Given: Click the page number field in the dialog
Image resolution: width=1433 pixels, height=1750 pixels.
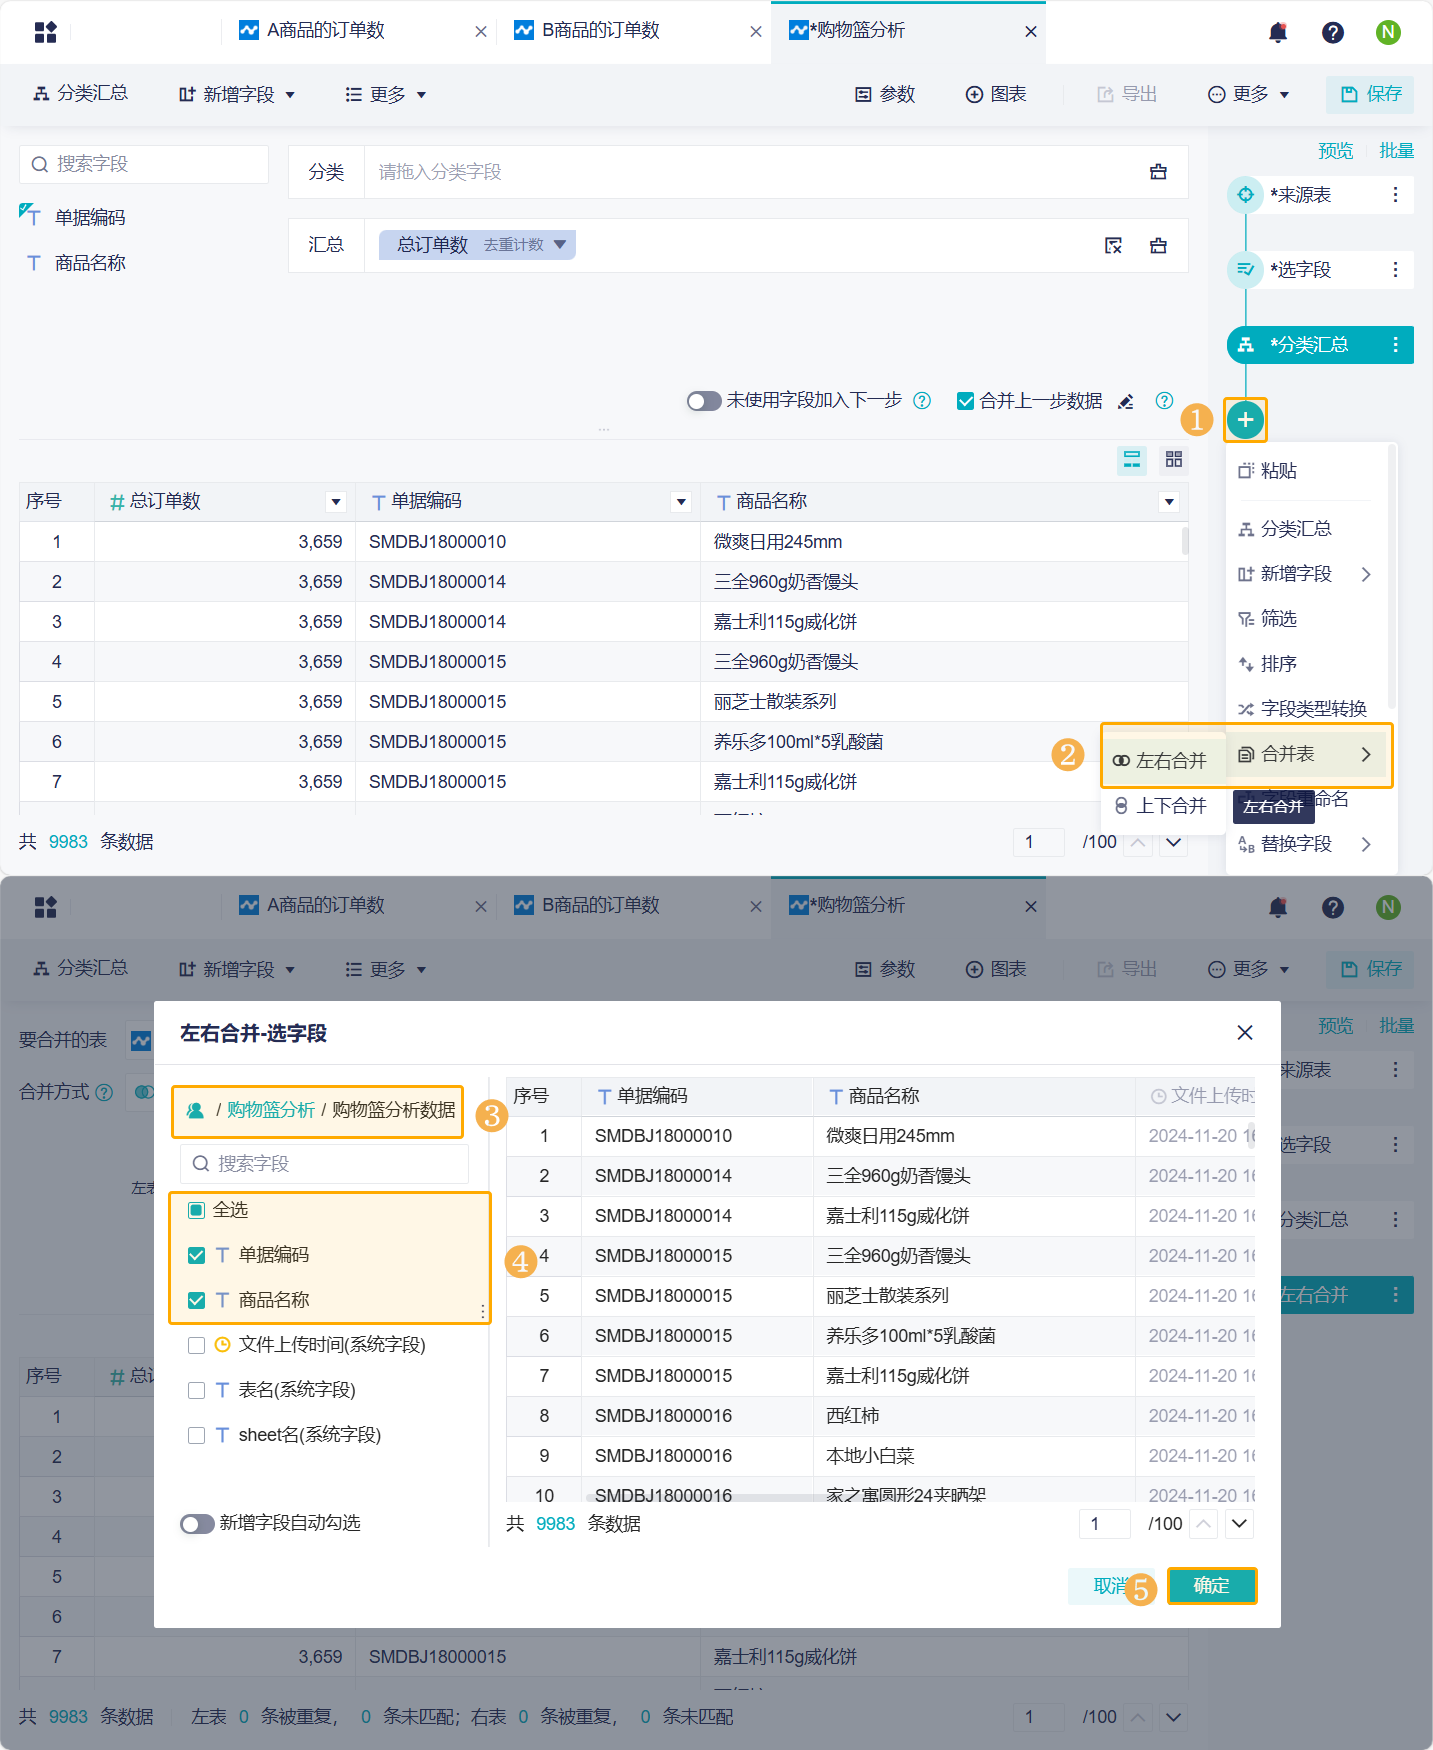Looking at the screenshot, I should 1105,1524.
